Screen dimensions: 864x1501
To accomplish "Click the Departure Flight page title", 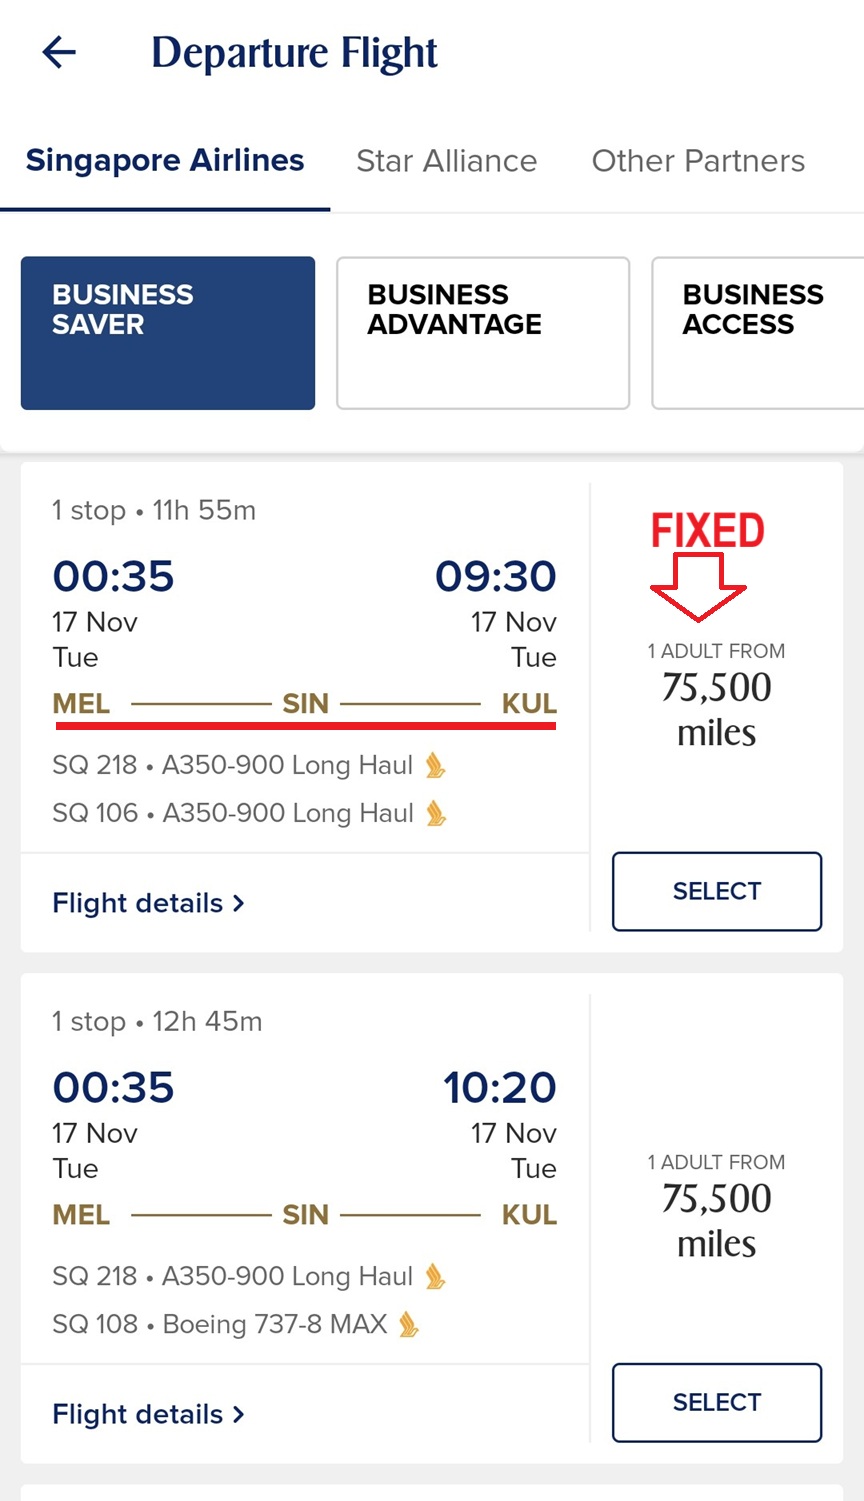I will click(294, 53).
